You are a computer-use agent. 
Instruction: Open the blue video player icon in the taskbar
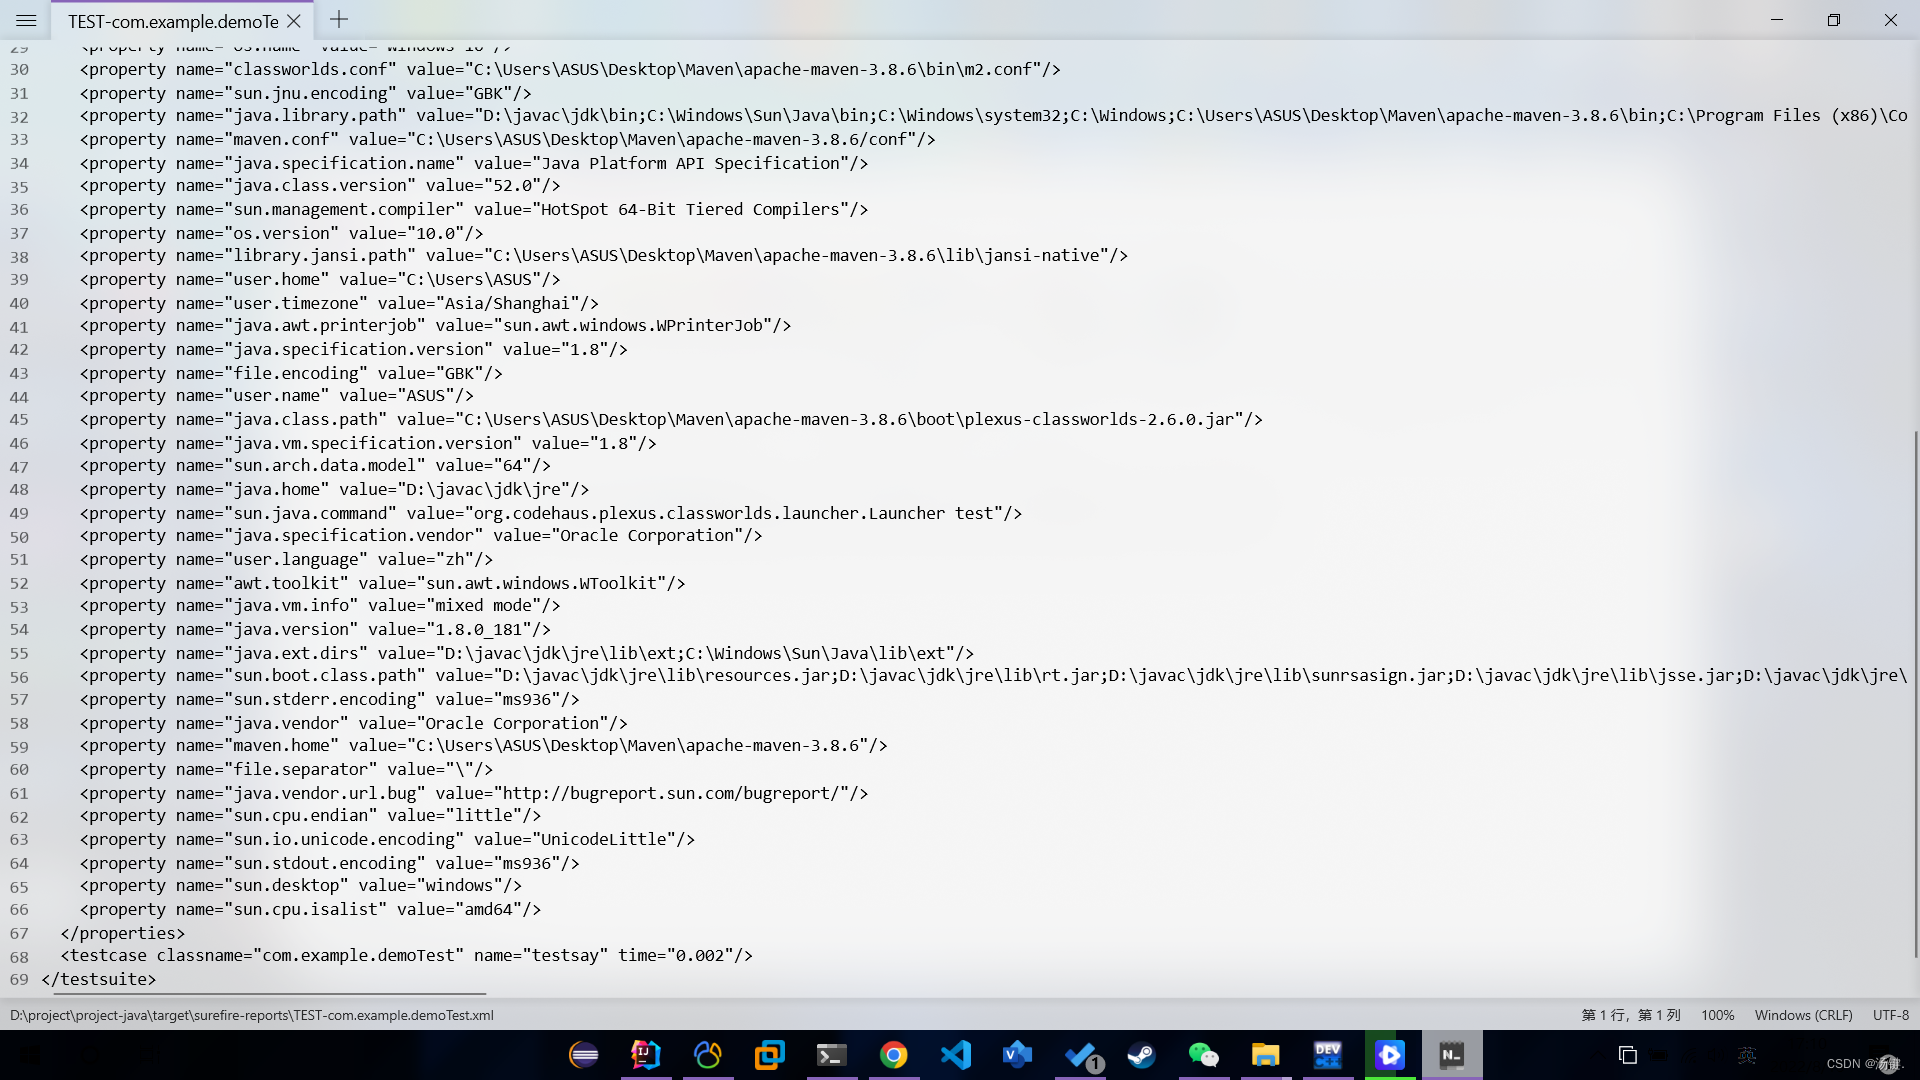tap(1390, 1055)
